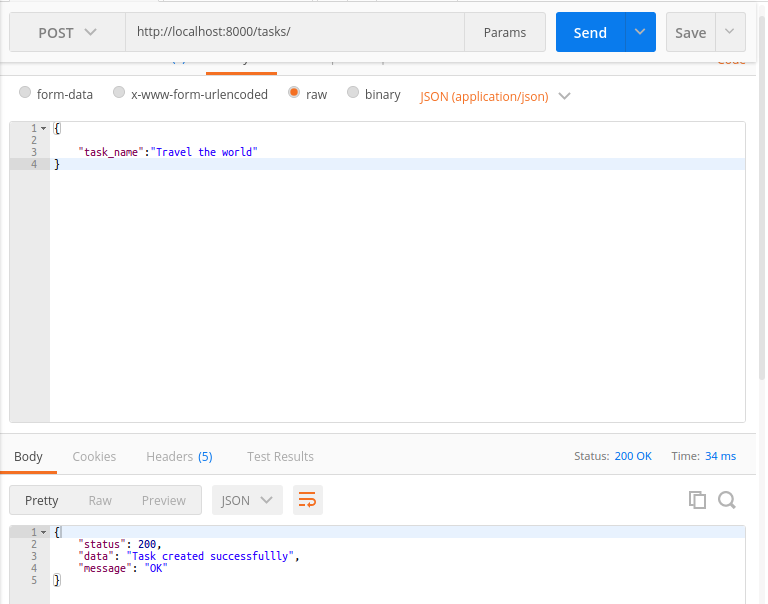Choose Pretty response view

point(42,500)
